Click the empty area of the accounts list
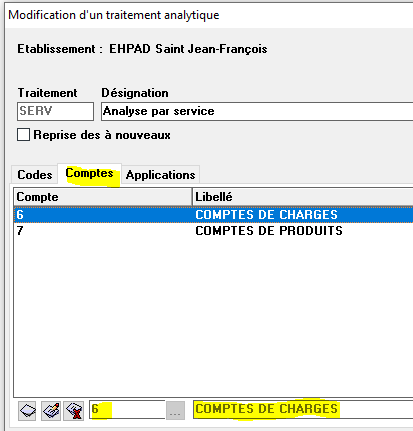 click(x=213, y=317)
